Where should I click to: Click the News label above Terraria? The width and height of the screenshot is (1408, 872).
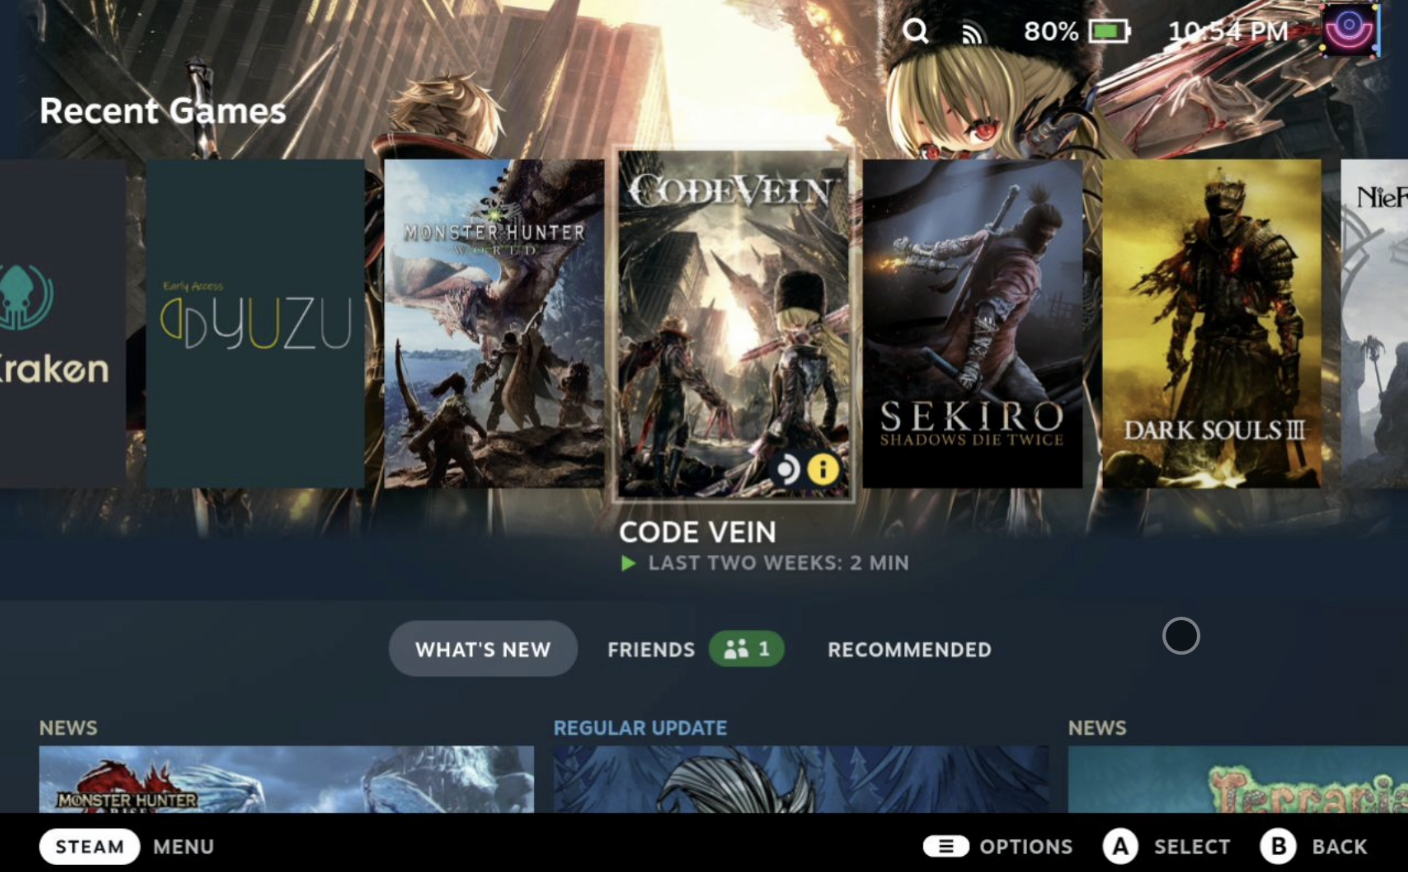(1097, 728)
